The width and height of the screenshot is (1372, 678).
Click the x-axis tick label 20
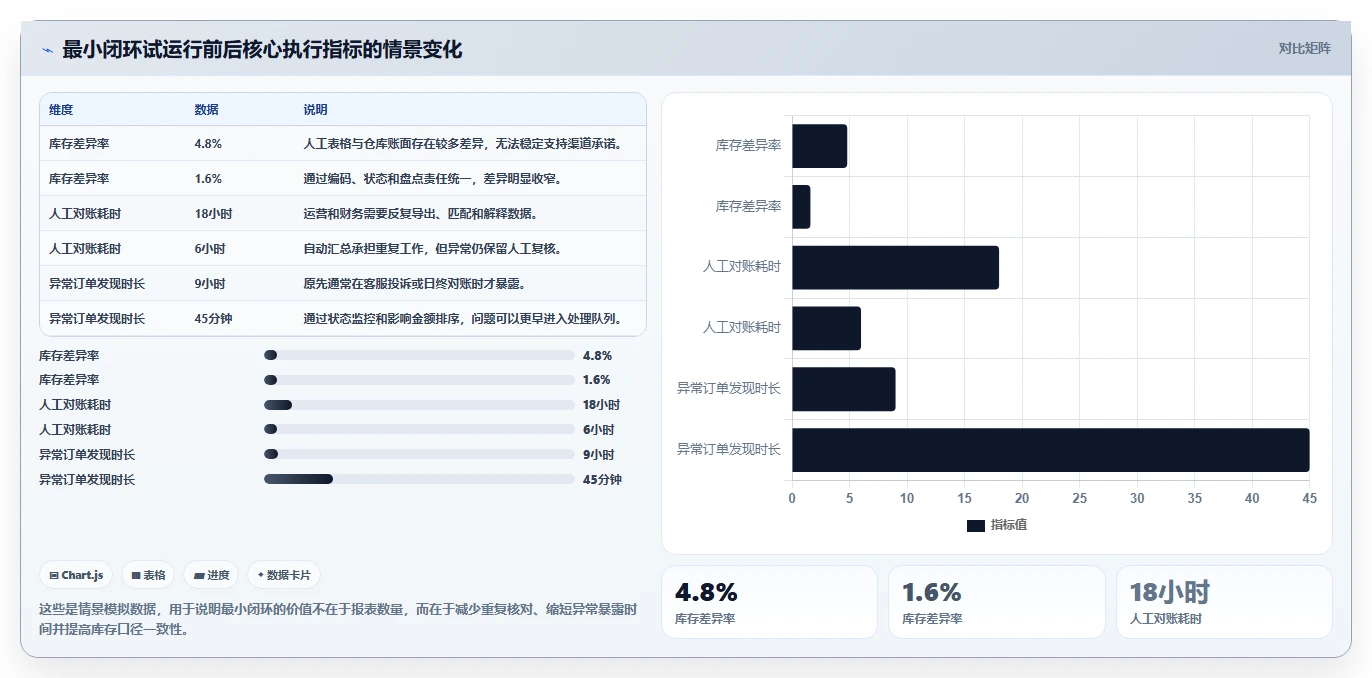tap(1022, 498)
